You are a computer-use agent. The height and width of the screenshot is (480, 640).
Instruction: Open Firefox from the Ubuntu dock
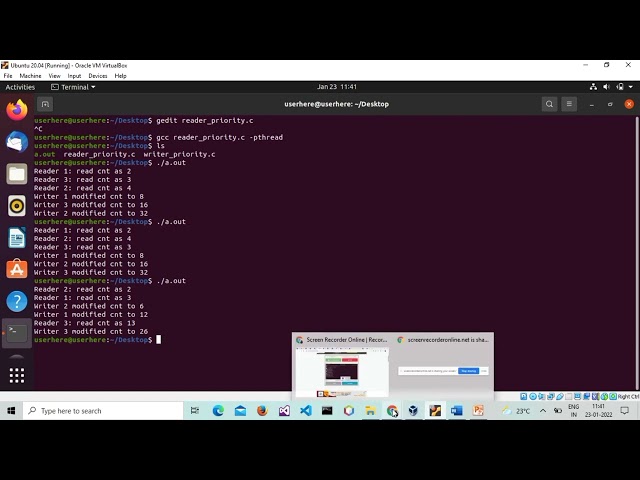(x=17, y=110)
